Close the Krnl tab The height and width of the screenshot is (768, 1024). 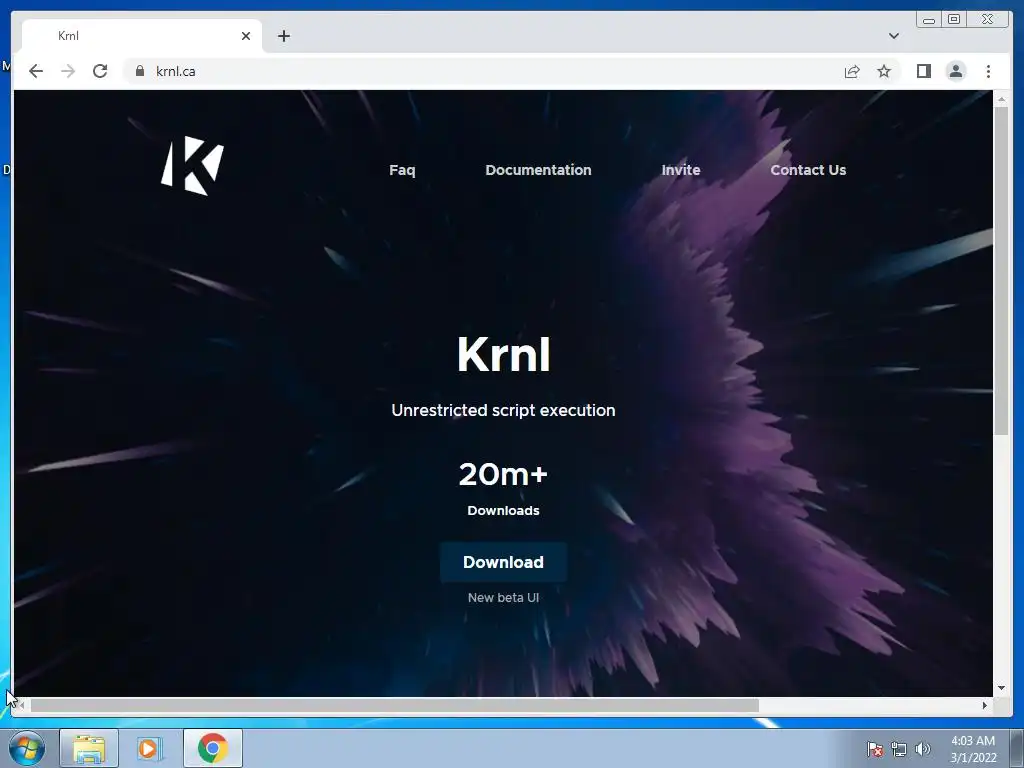[x=246, y=36]
